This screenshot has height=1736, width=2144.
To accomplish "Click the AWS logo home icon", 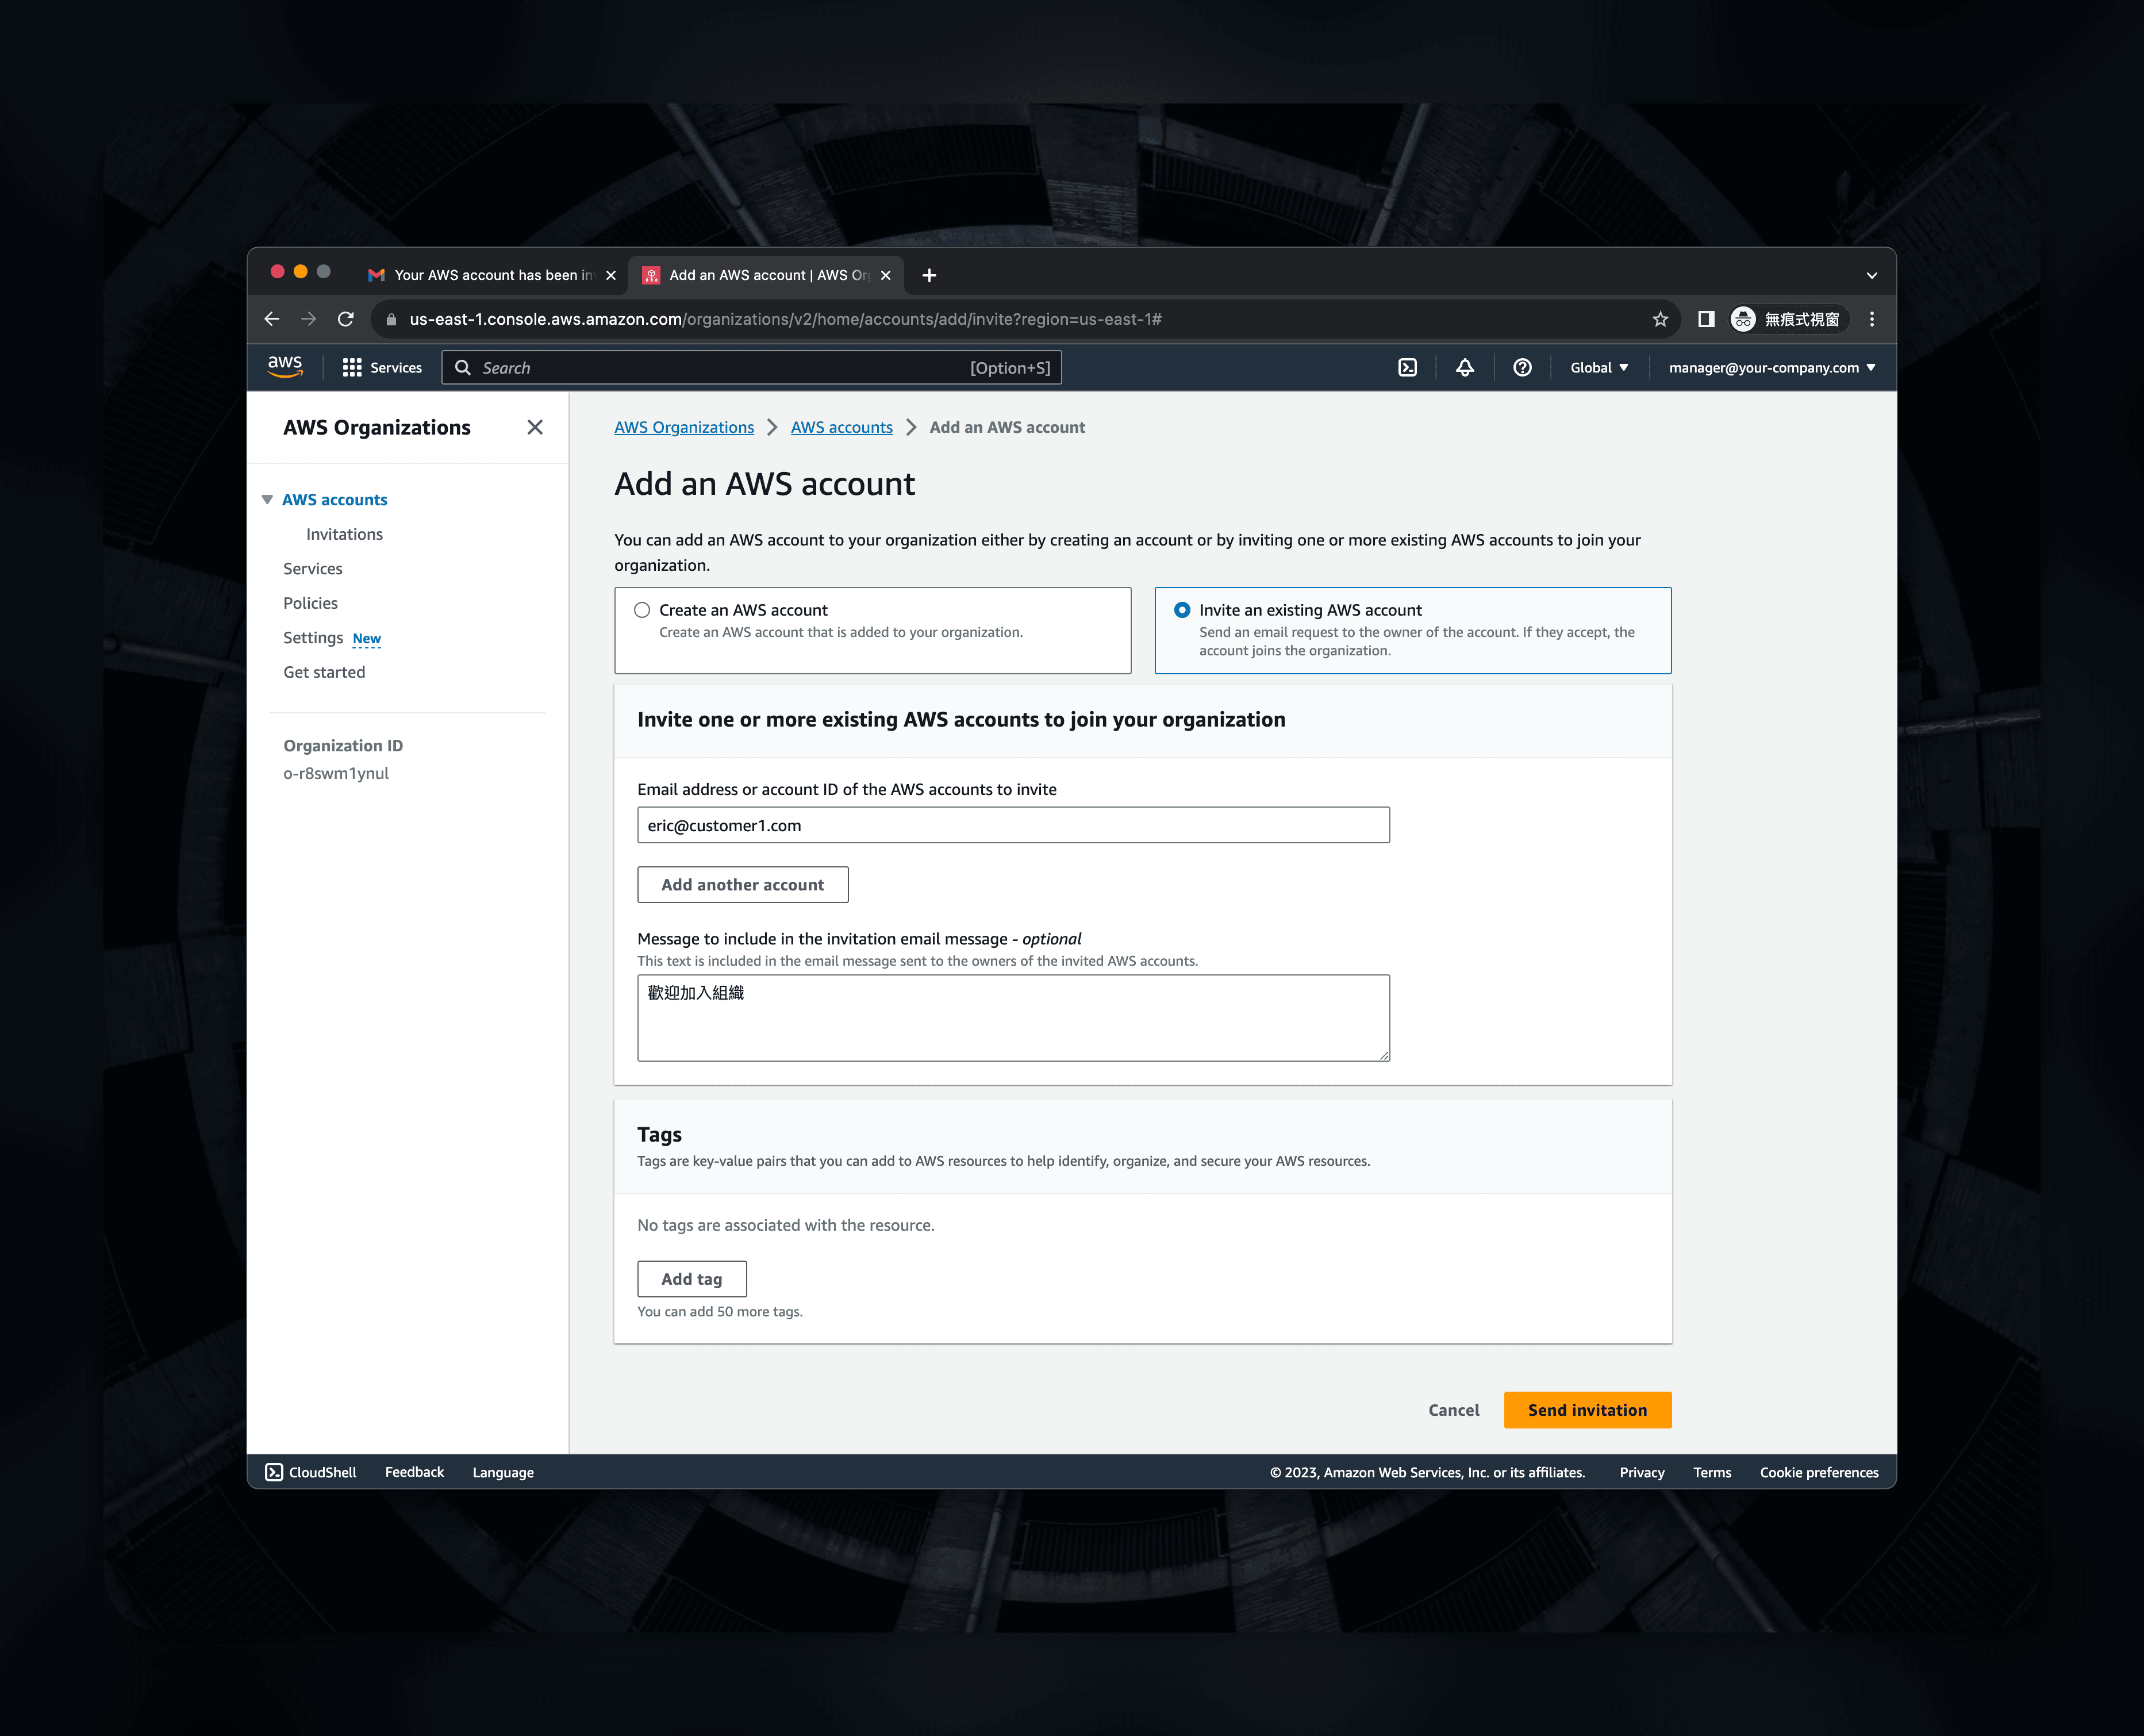I will 285,367.
